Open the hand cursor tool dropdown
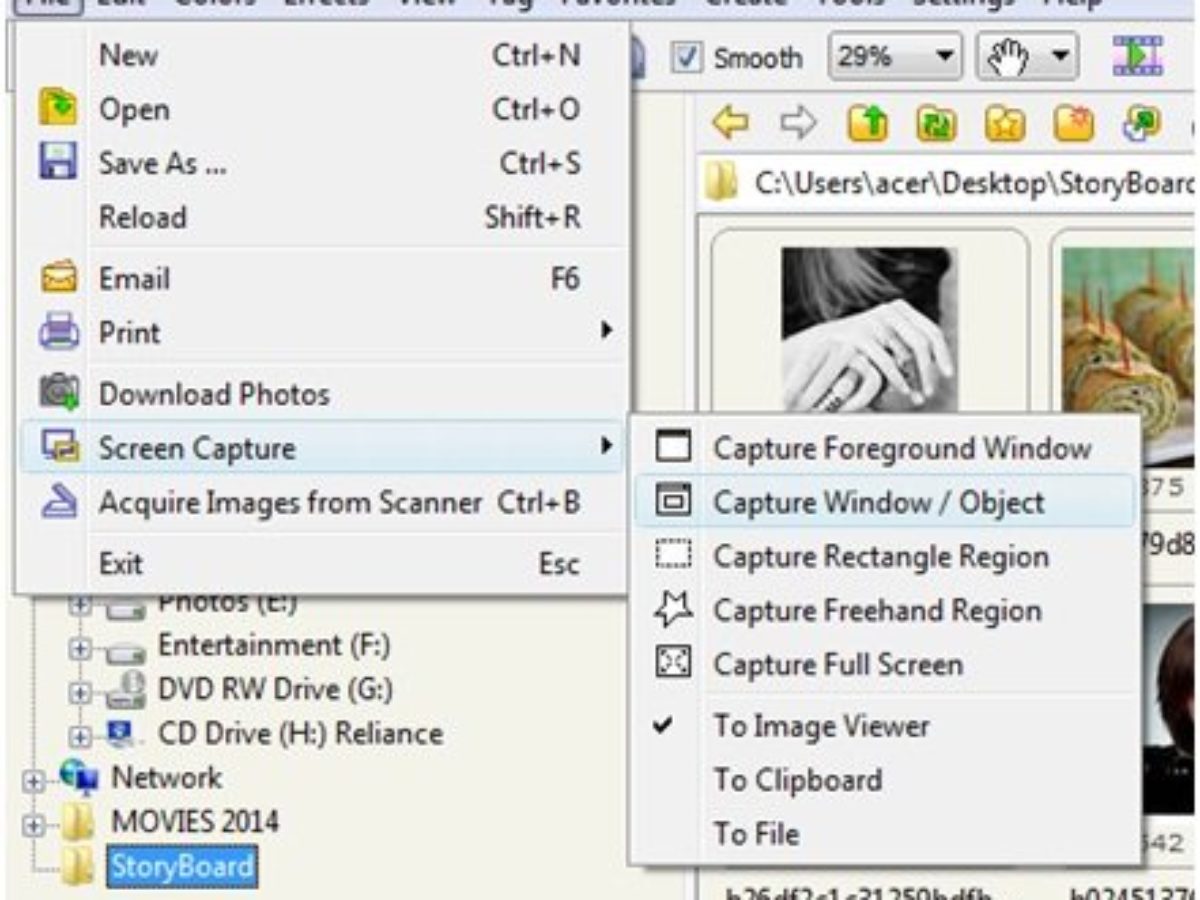The width and height of the screenshot is (1200, 900). (1058, 57)
